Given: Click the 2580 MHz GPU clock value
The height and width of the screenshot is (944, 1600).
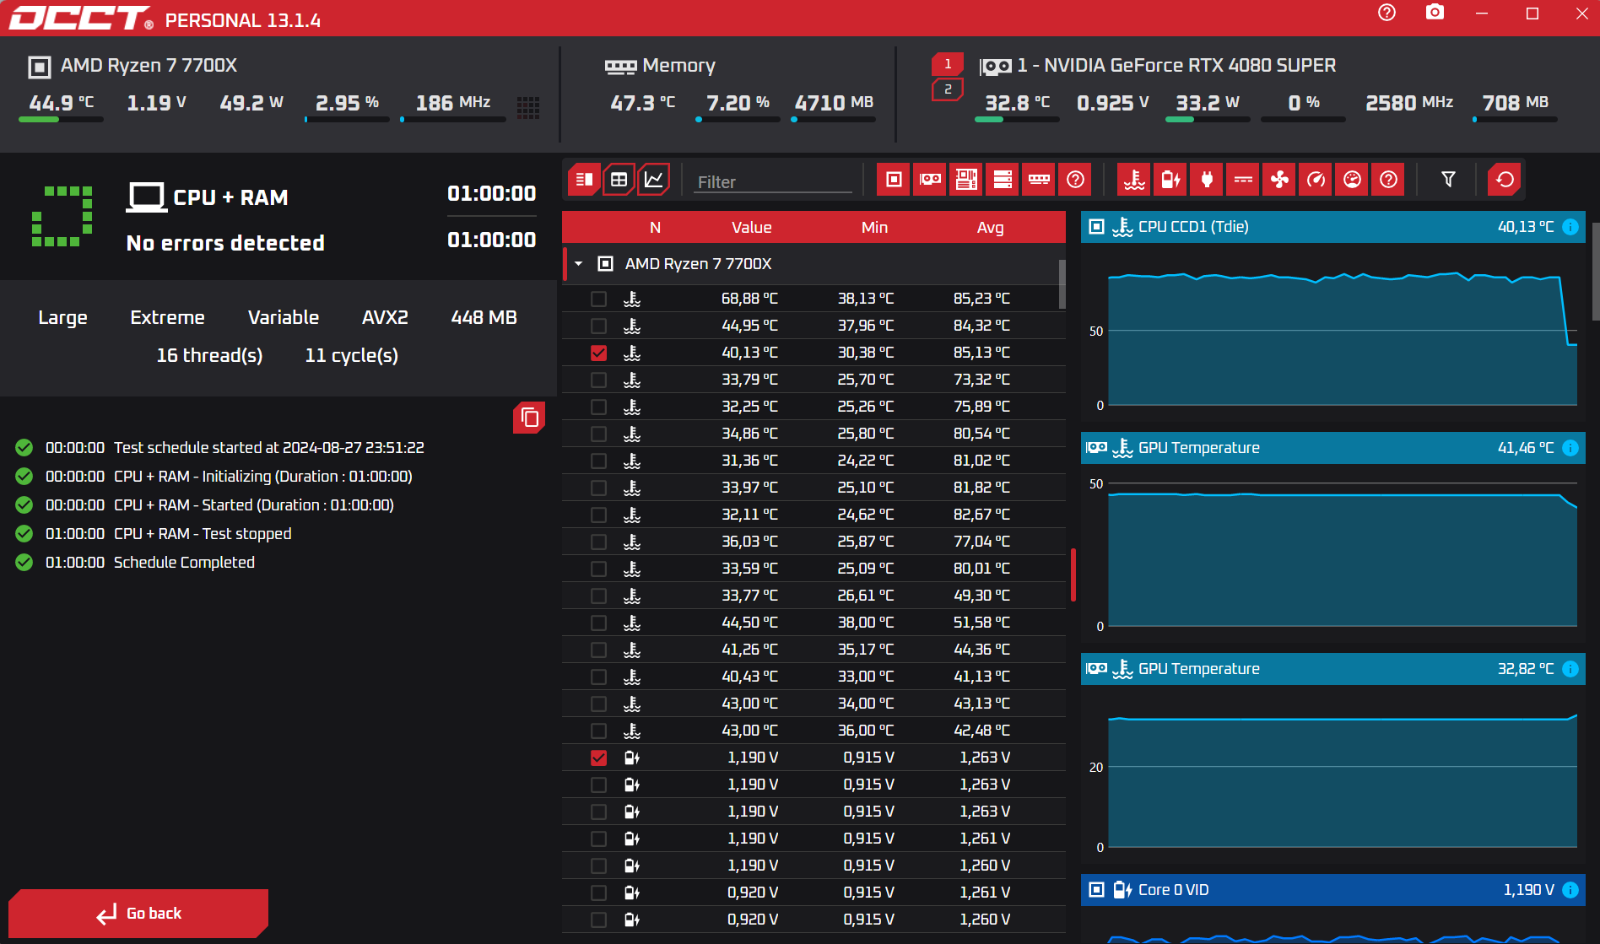Looking at the screenshot, I should [x=1409, y=103].
